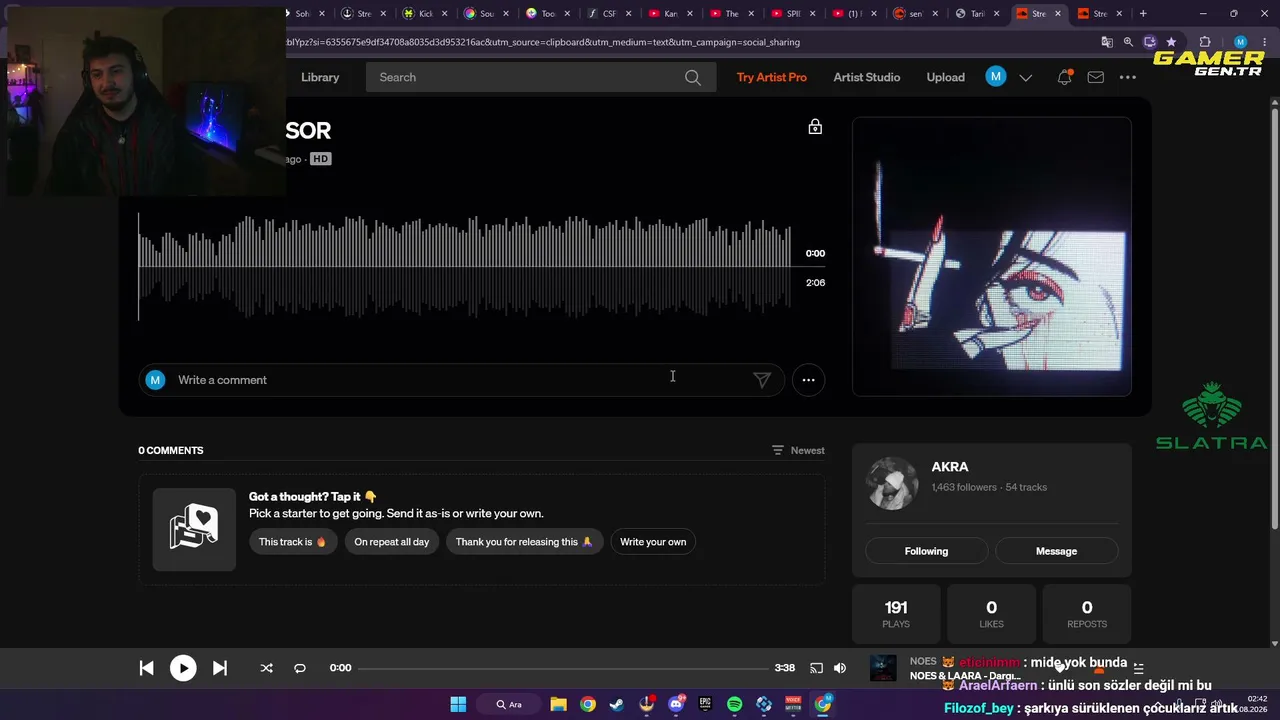Open the notifications bell
This screenshot has height=720, width=1280.
pos(1065,77)
